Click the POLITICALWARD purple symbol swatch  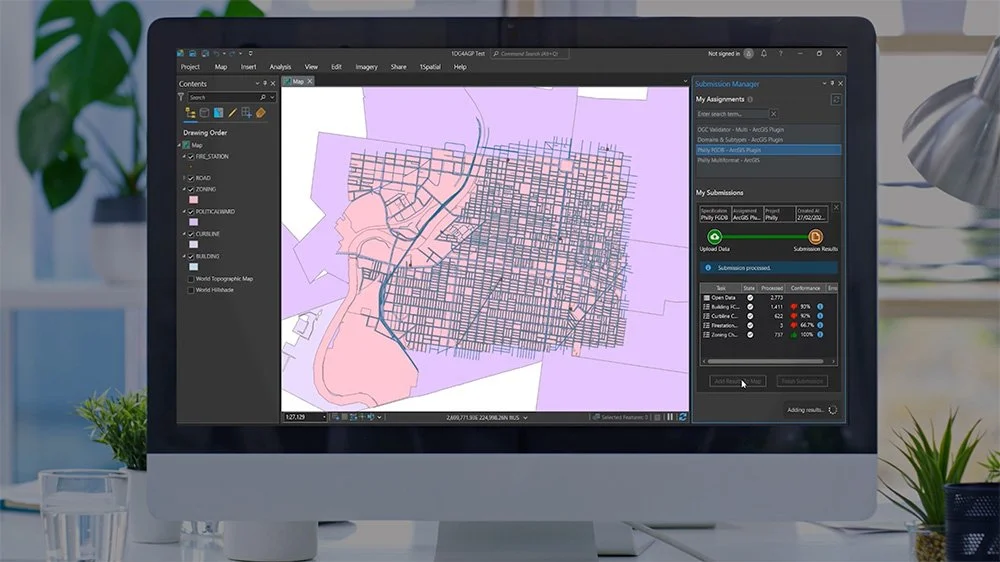tap(193, 222)
